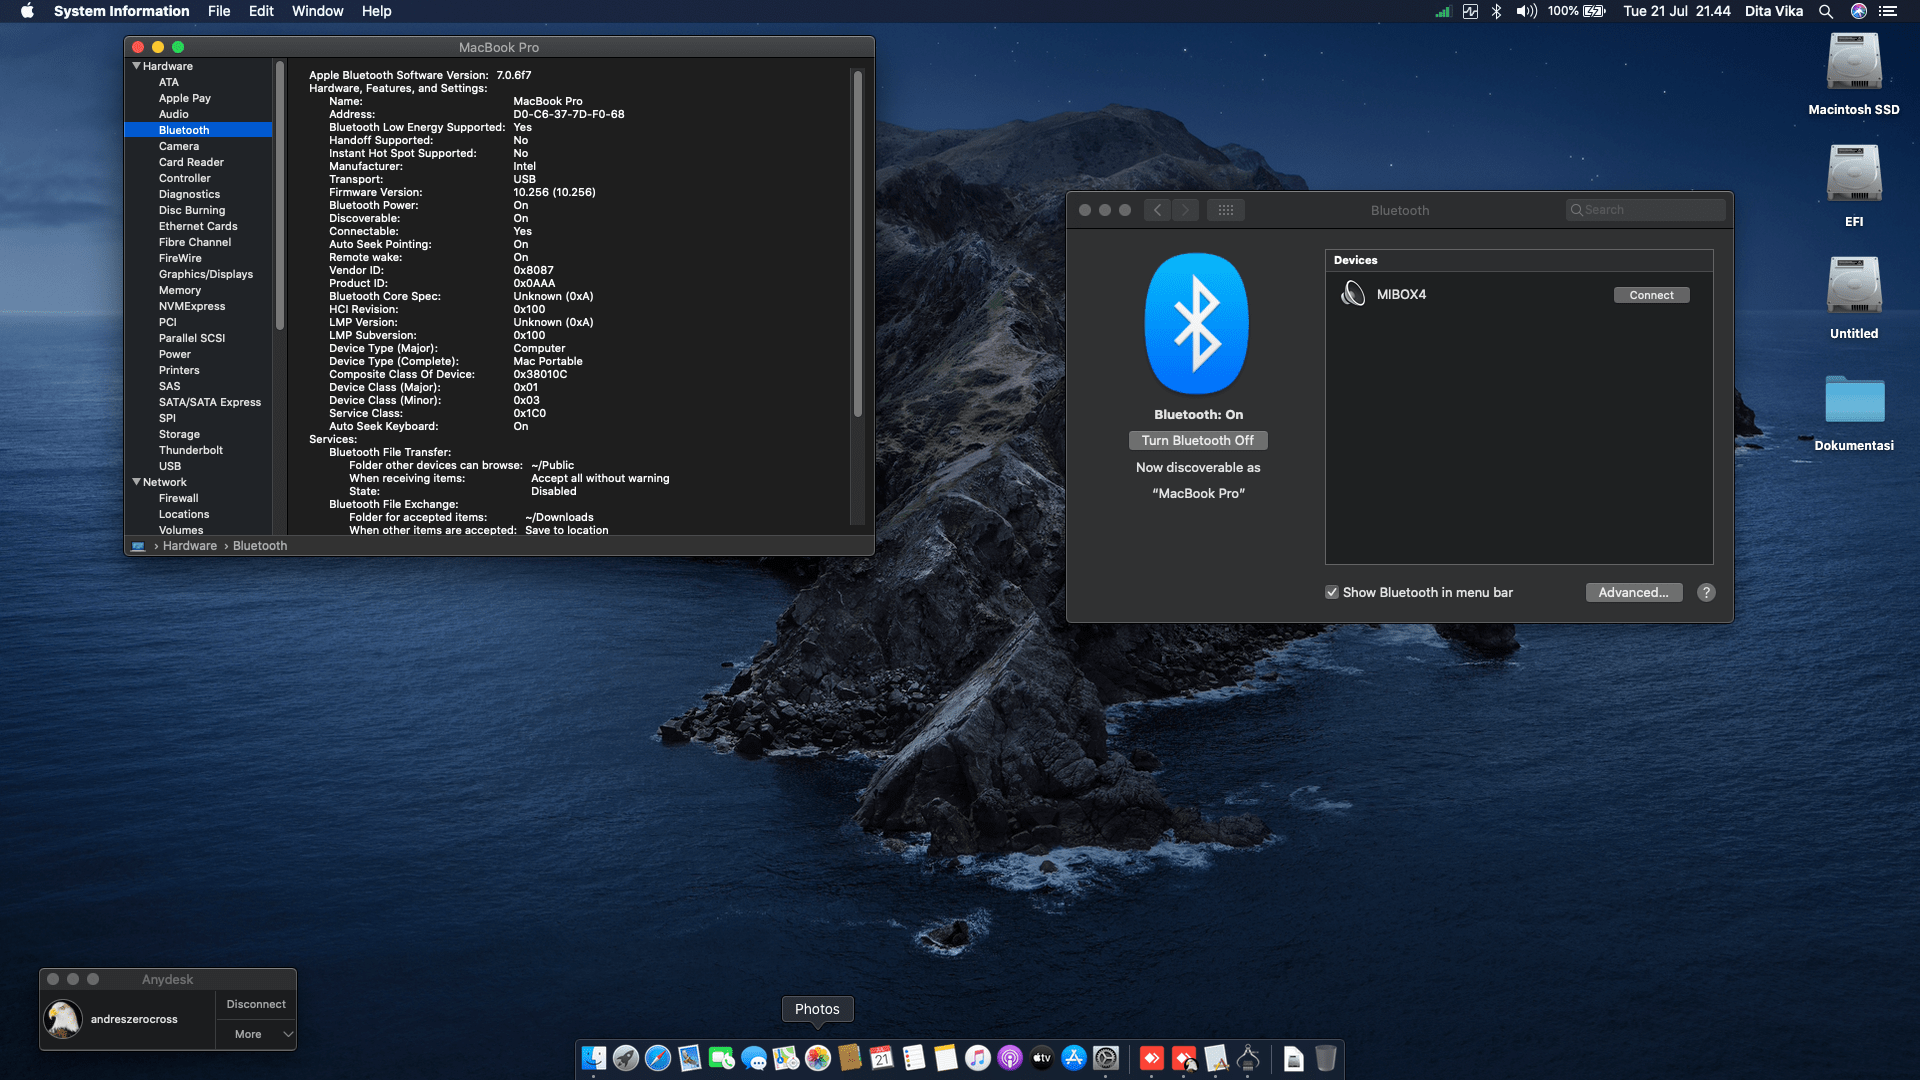Collapse the Hardware section in sidebar
Screen dimensions: 1920x1080
[x=136, y=66]
